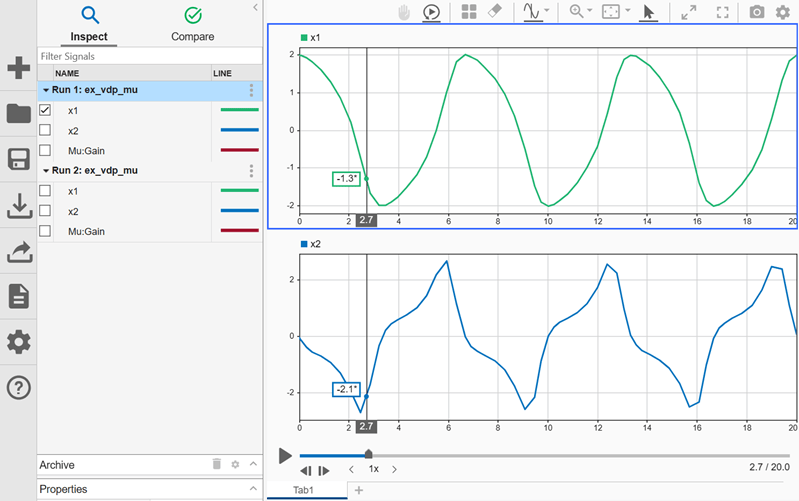Switch to the Inspect tab
Viewport: 799px width, 501px height.
tap(89, 24)
